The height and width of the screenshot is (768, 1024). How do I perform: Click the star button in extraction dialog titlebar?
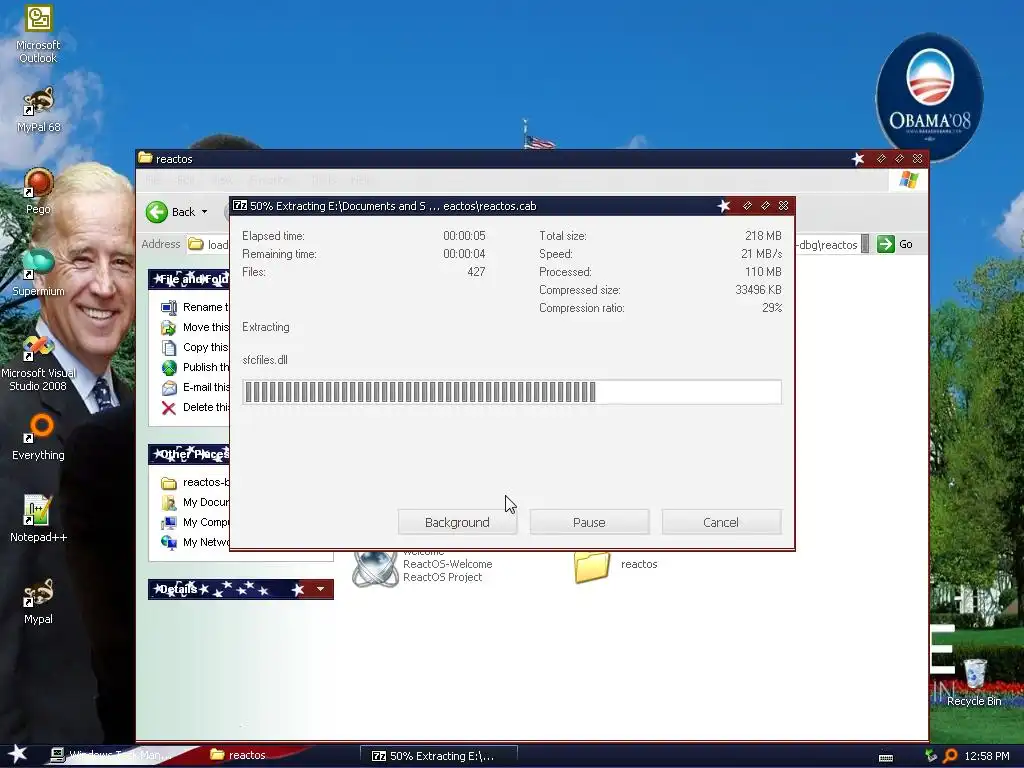[x=724, y=206]
